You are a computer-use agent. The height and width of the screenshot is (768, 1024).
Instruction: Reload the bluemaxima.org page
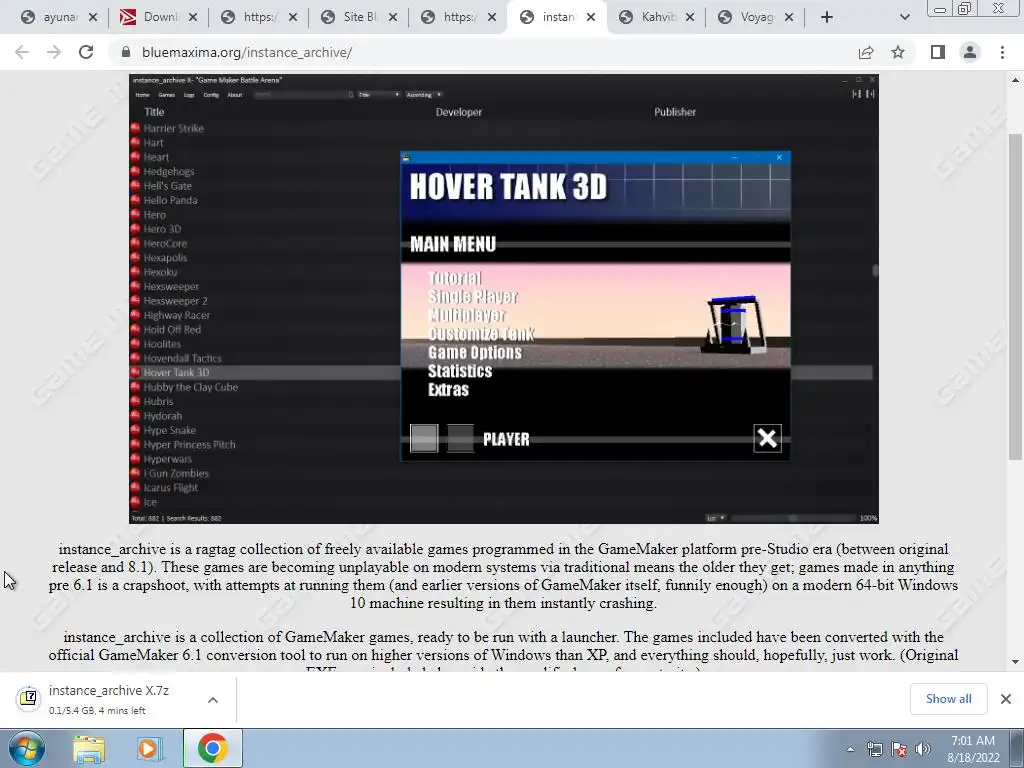(86, 52)
